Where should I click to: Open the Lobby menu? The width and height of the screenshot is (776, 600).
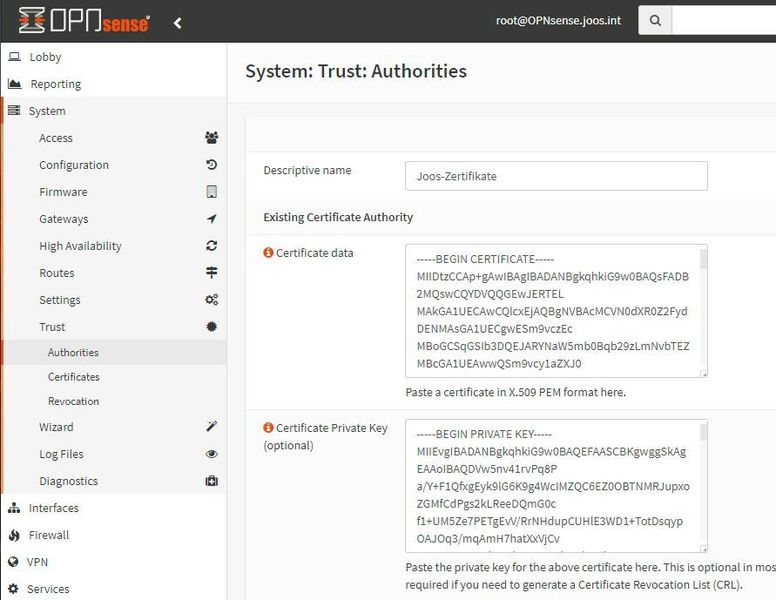click(x=45, y=57)
